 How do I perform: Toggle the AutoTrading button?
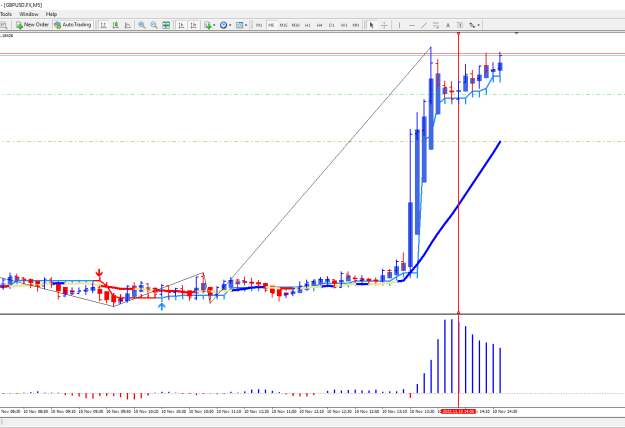coord(73,25)
